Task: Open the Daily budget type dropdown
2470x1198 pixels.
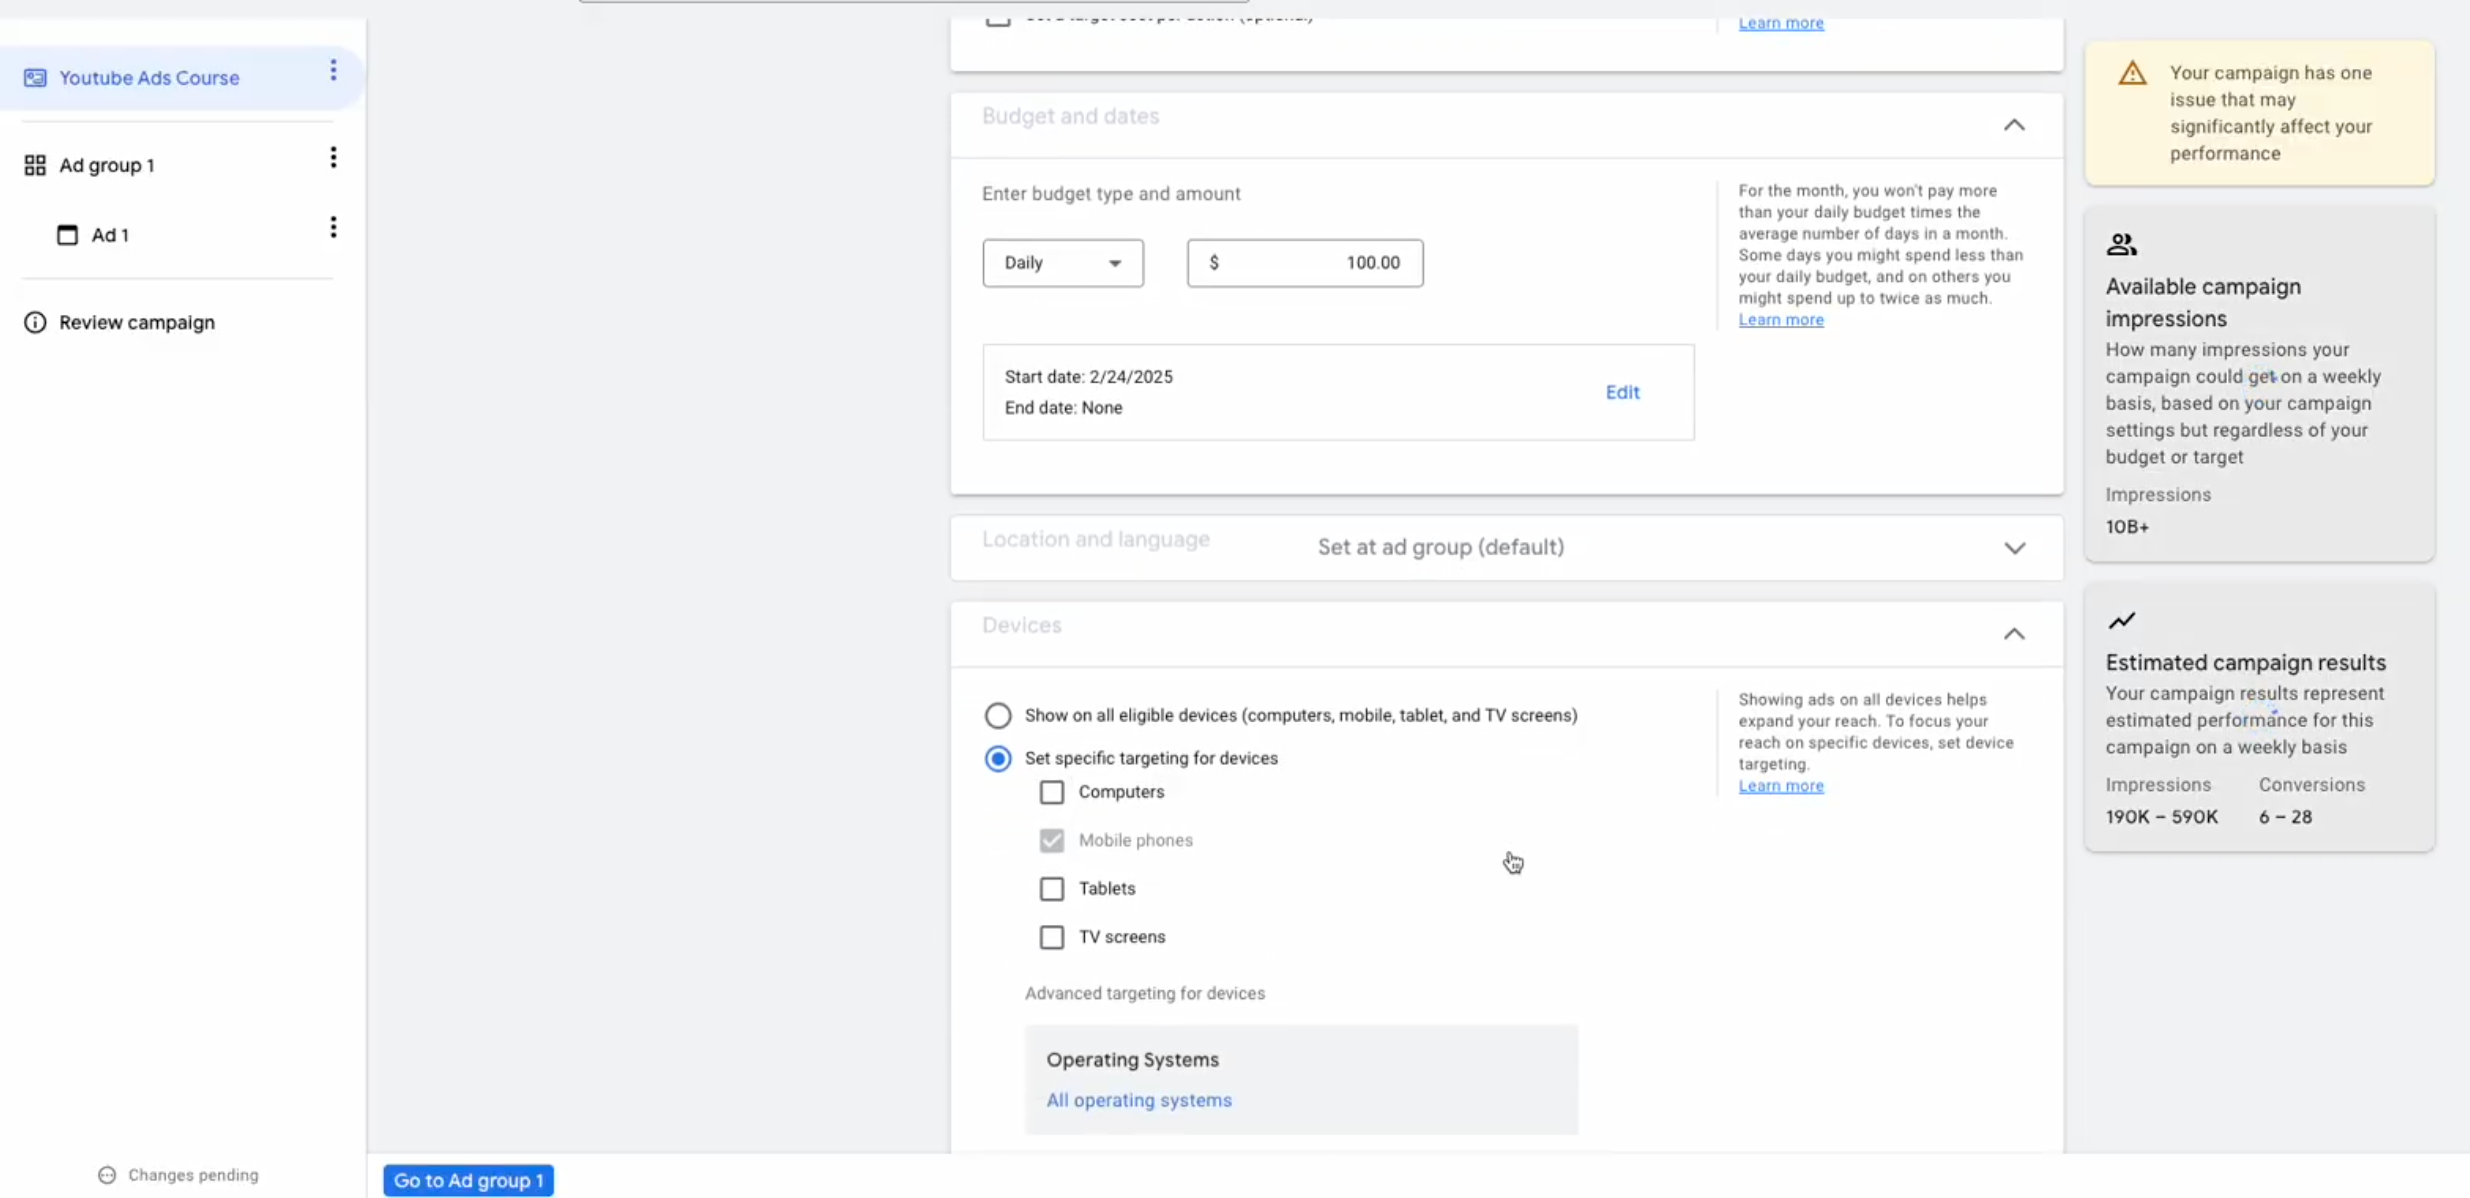Action: (1062, 263)
